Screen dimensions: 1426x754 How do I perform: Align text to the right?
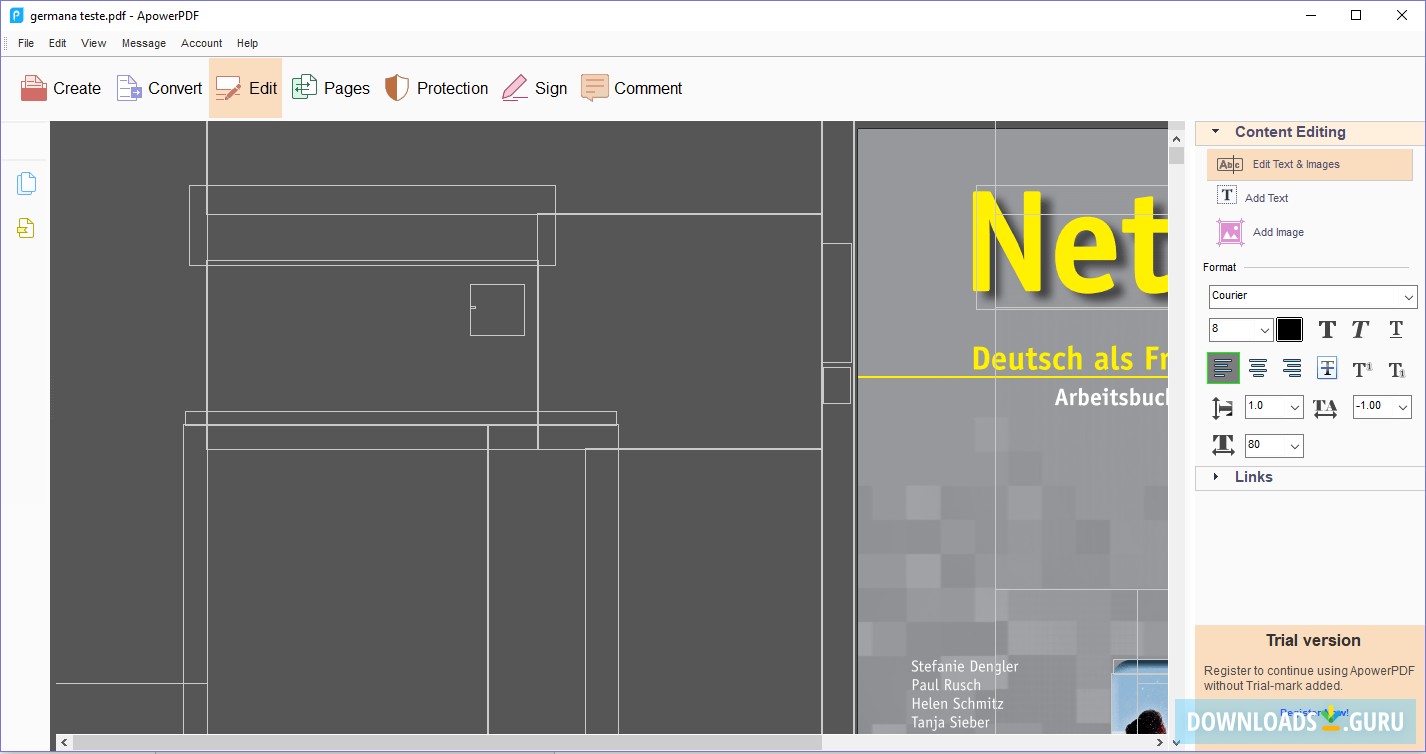coord(1292,368)
